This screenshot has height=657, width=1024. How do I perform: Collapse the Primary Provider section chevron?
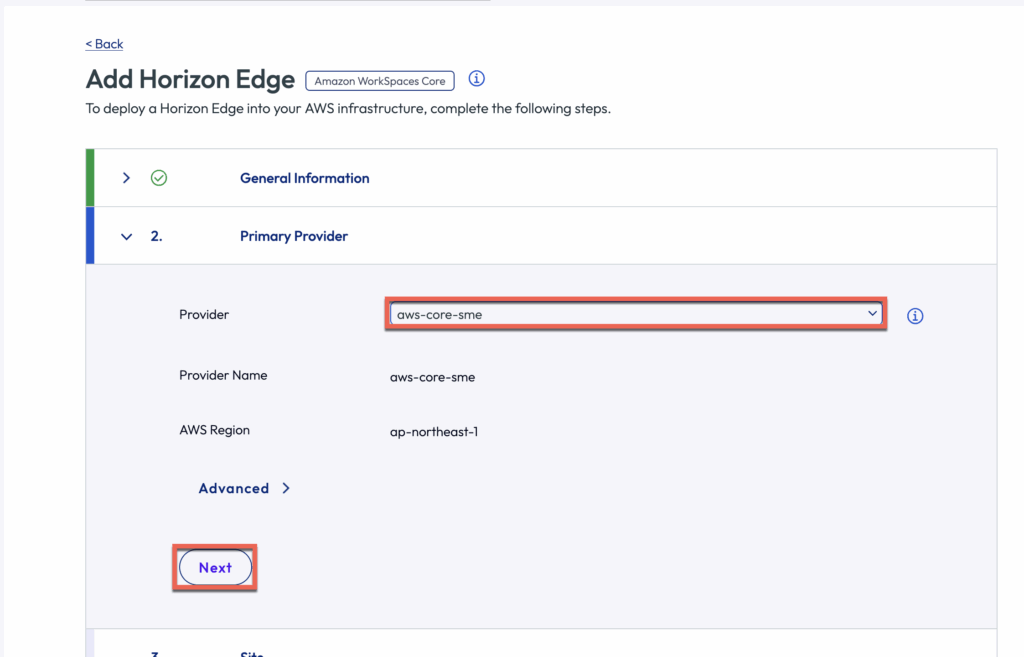pos(126,237)
